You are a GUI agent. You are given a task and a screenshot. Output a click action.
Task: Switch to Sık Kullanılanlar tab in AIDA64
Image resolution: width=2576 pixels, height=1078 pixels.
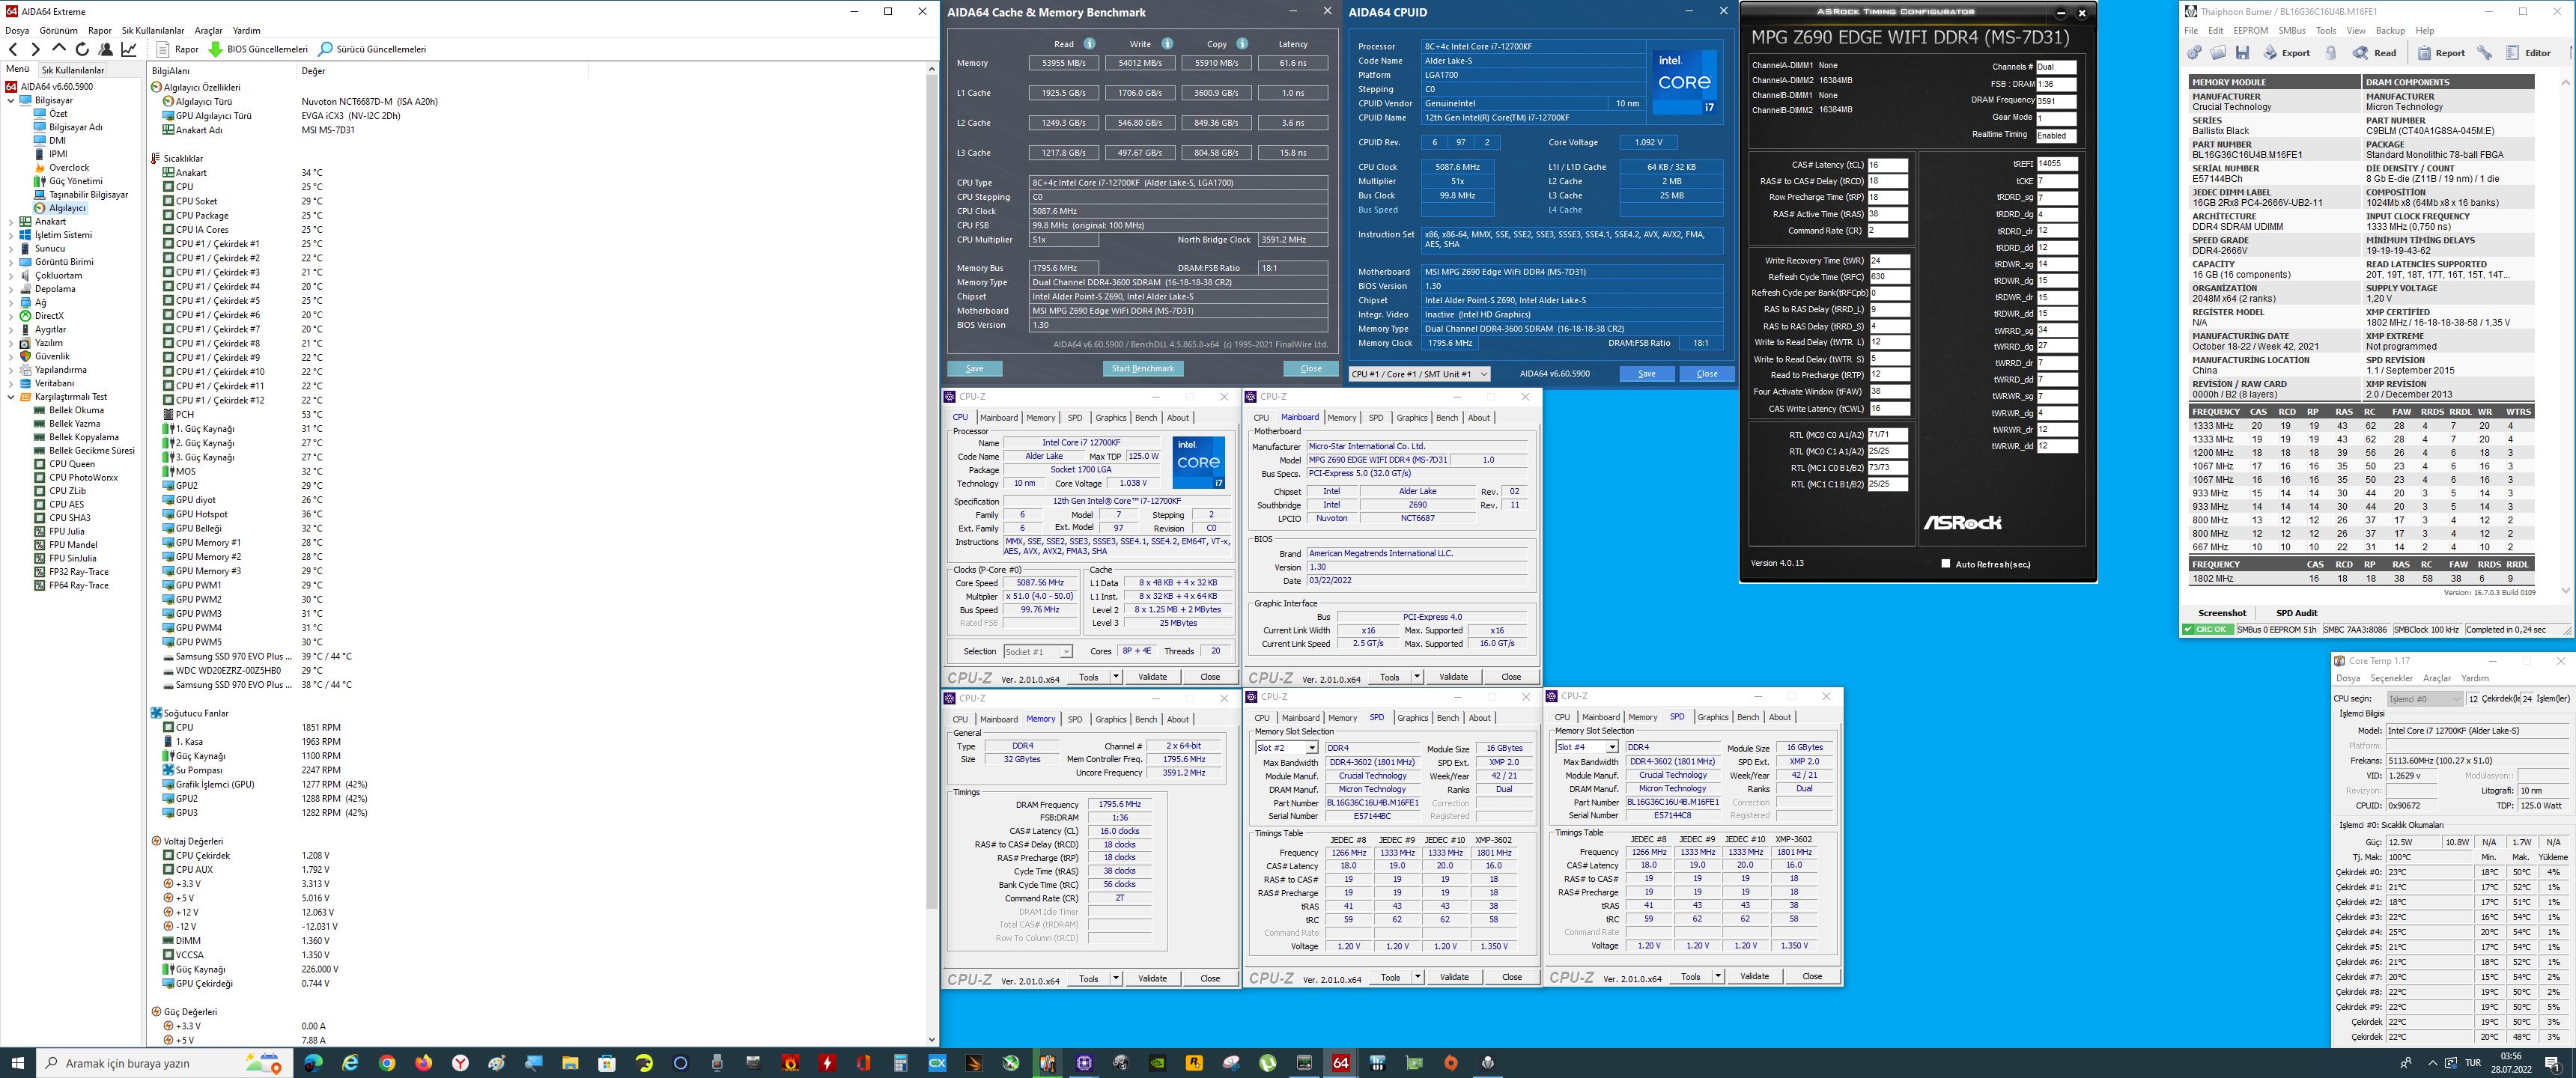click(72, 70)
